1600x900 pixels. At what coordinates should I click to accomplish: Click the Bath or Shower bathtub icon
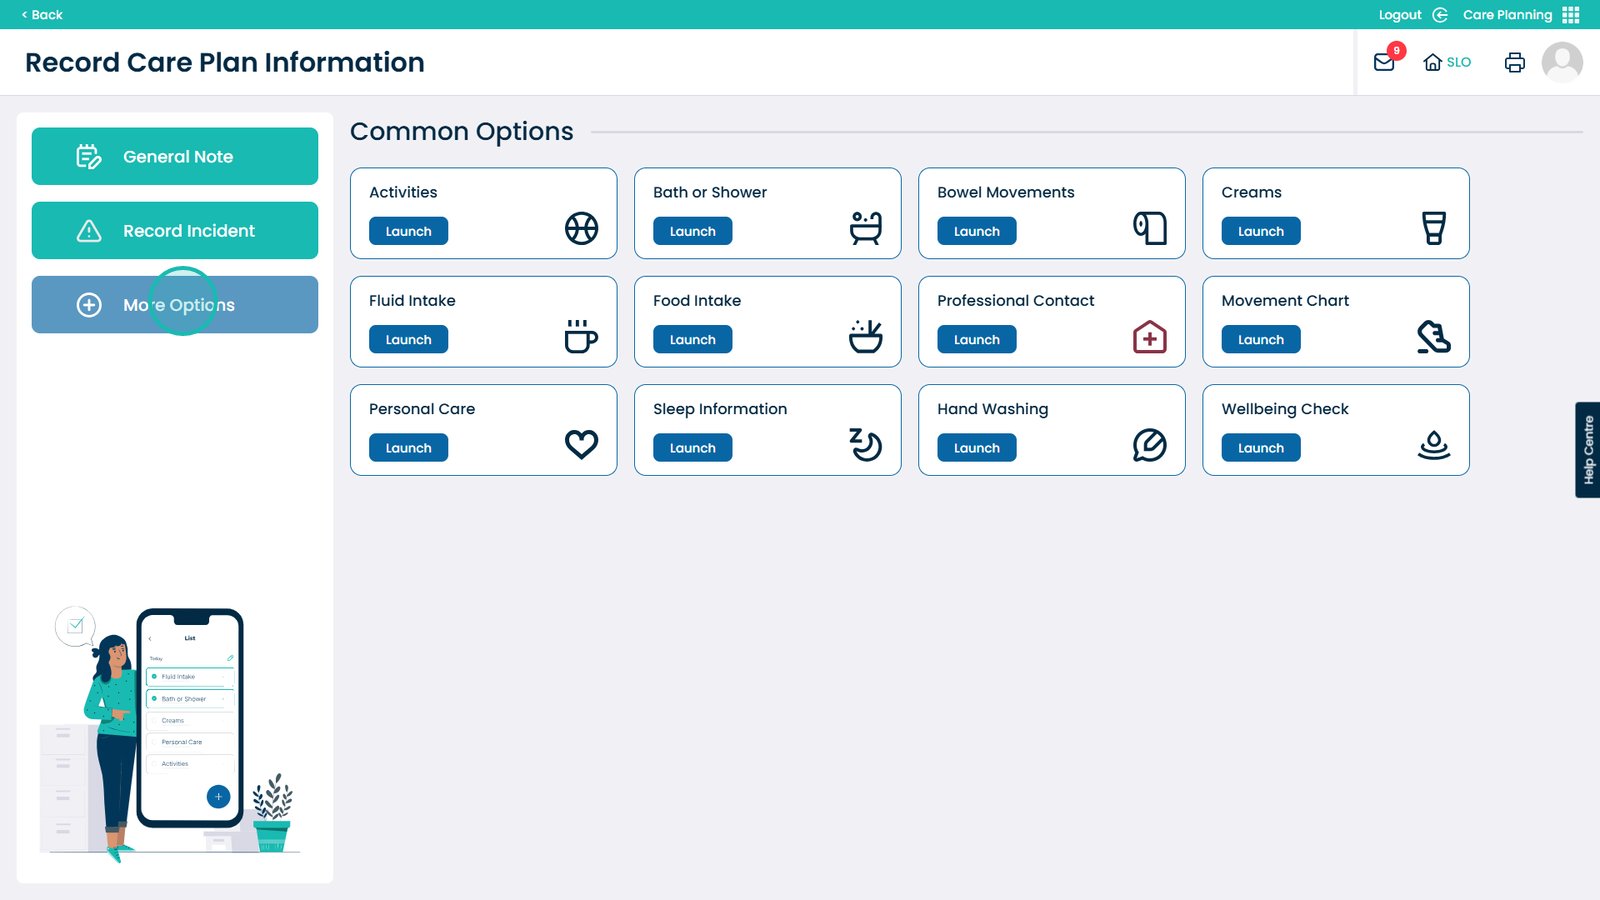coord(865,228)
